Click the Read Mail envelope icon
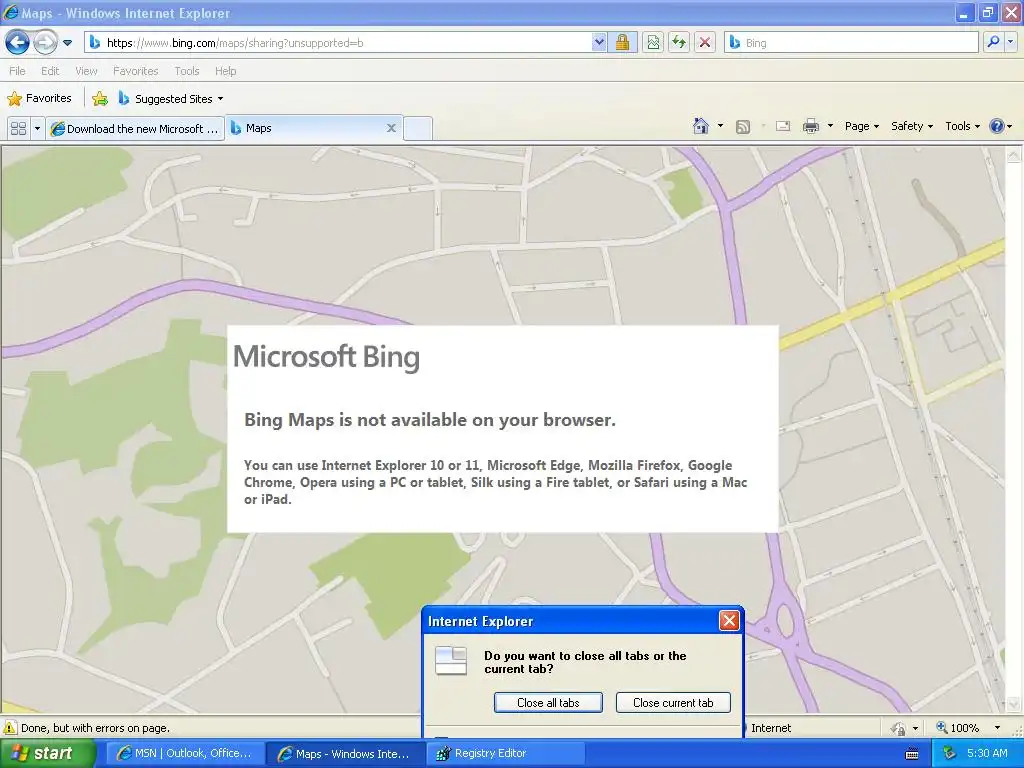 coord(783,127)
